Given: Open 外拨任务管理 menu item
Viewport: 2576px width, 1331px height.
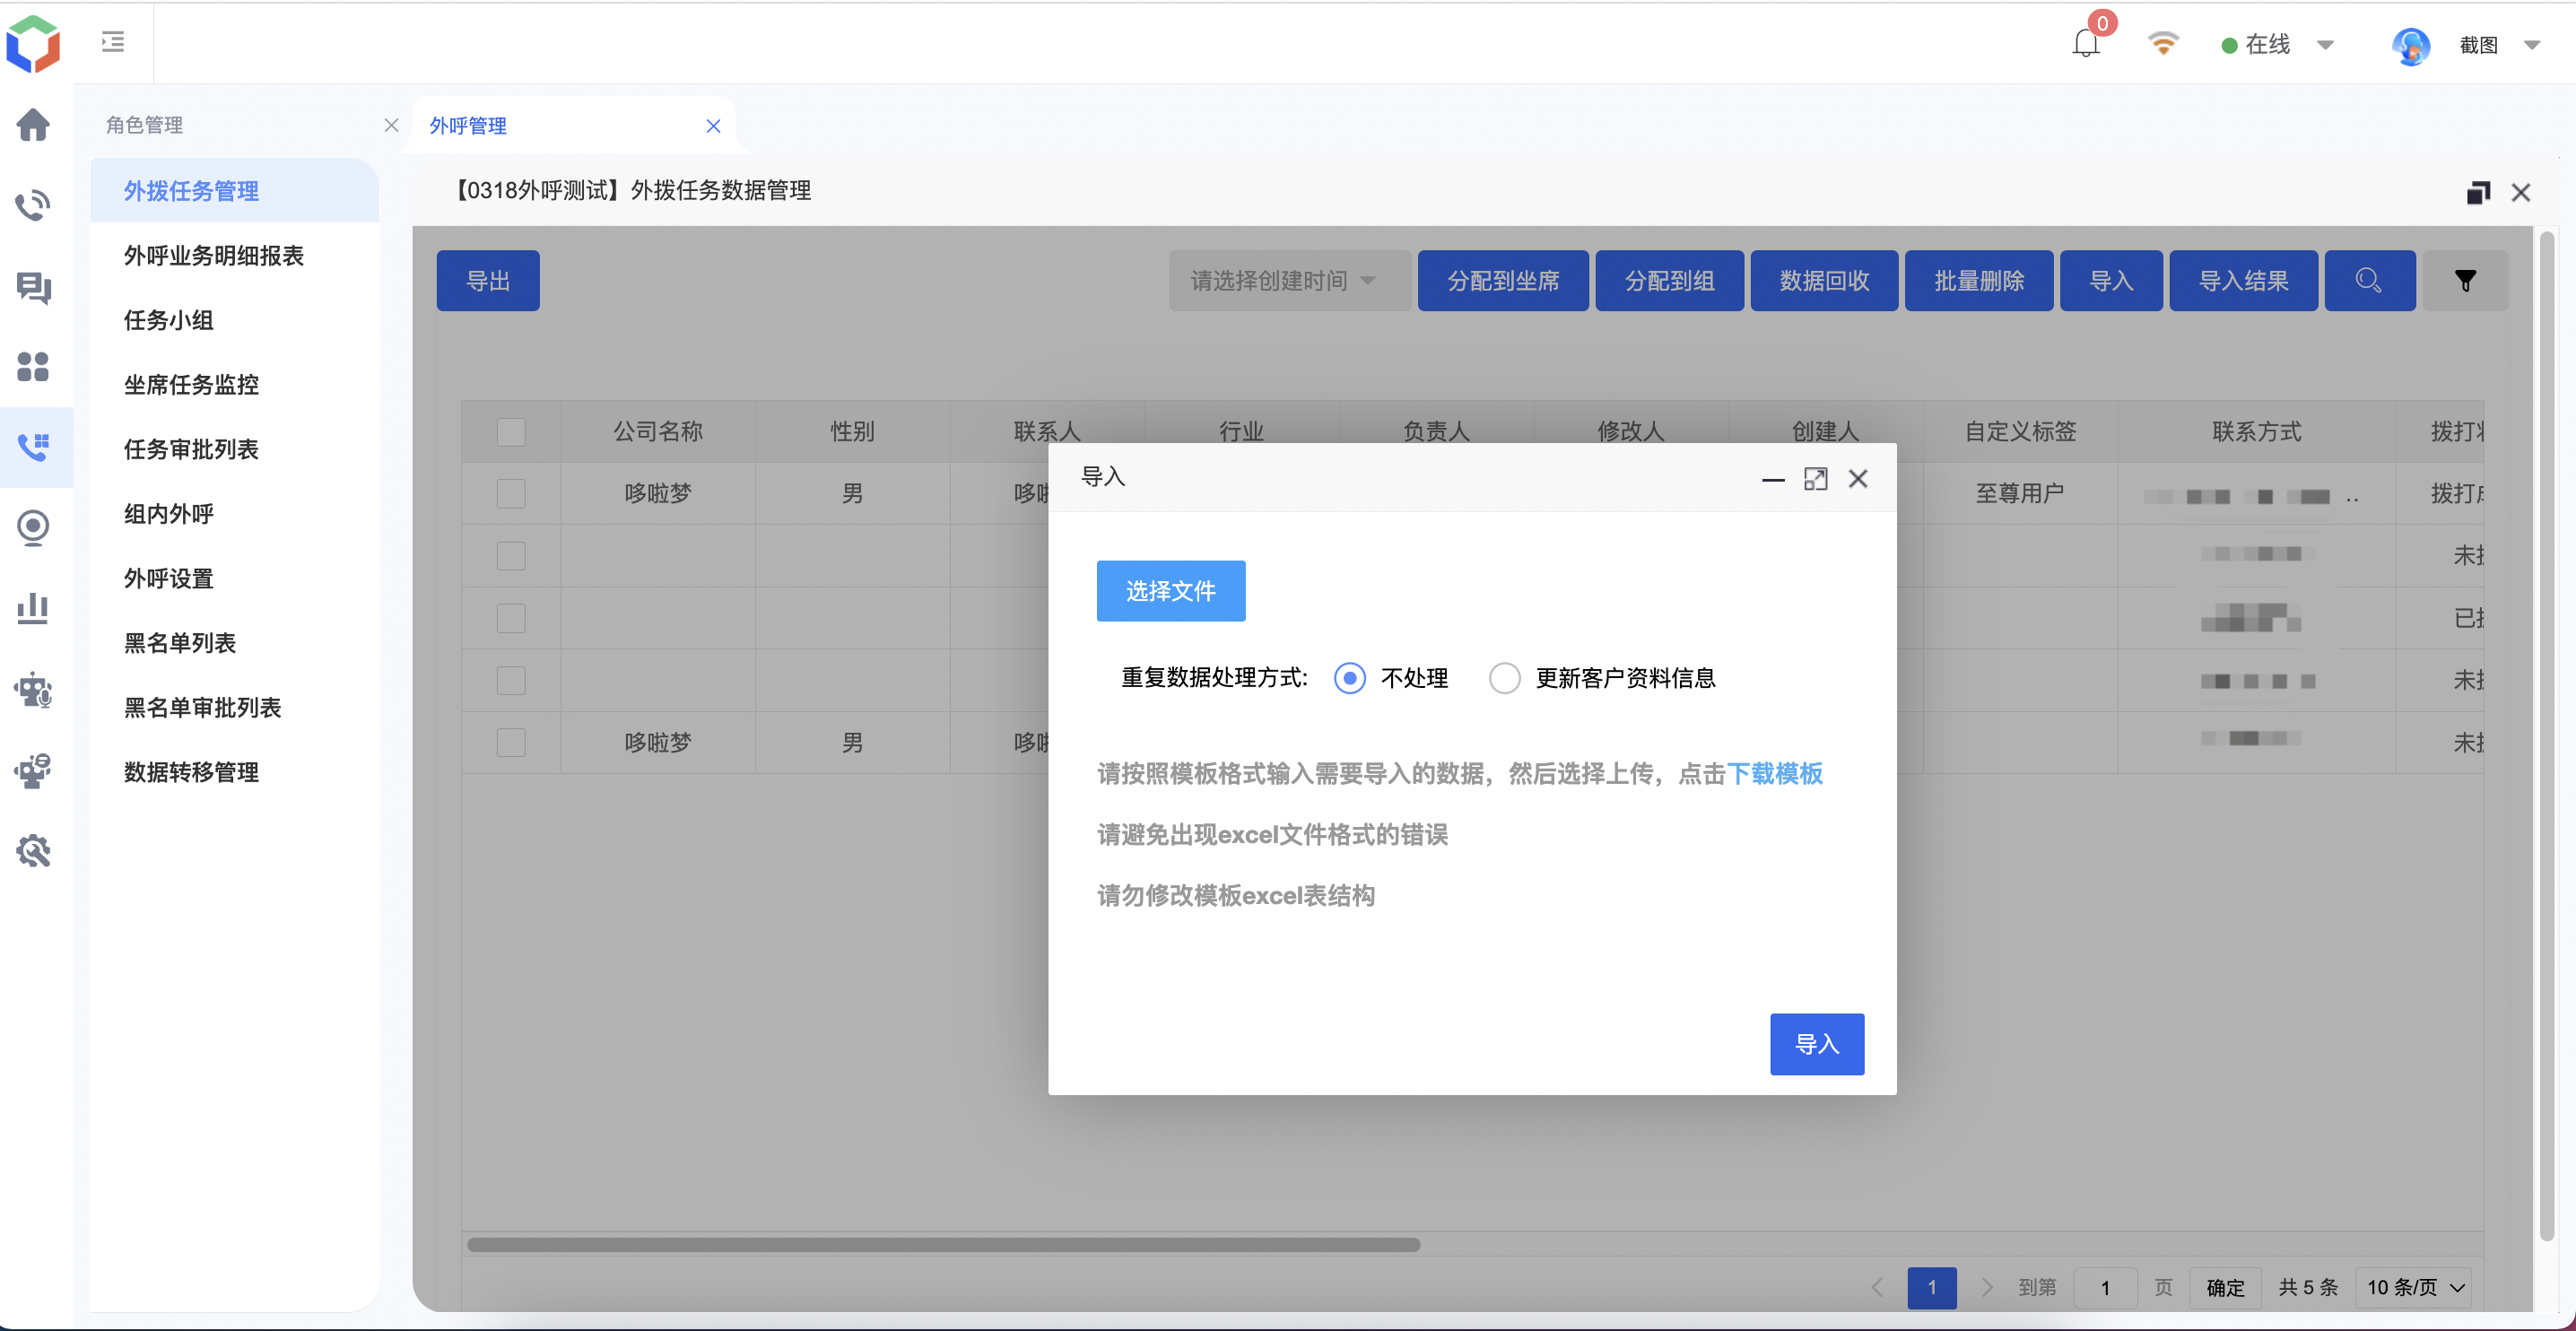Looking at the screenshot, I should click(x=235, y=191).
